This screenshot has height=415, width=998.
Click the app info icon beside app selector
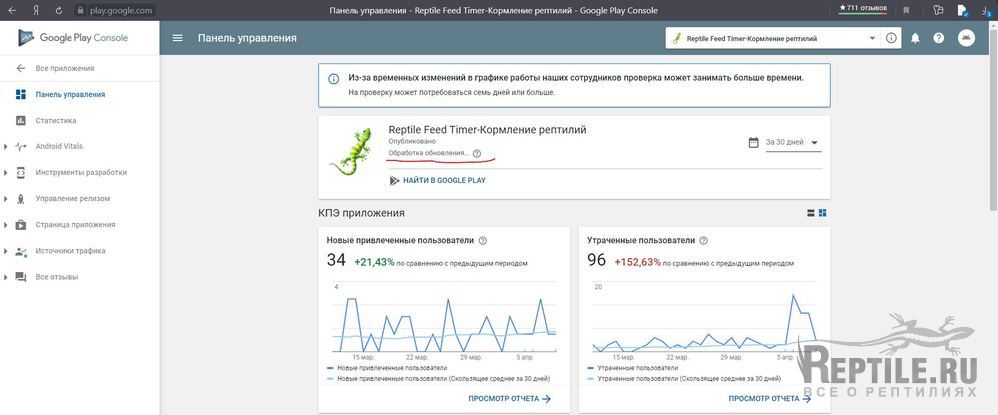890,38
